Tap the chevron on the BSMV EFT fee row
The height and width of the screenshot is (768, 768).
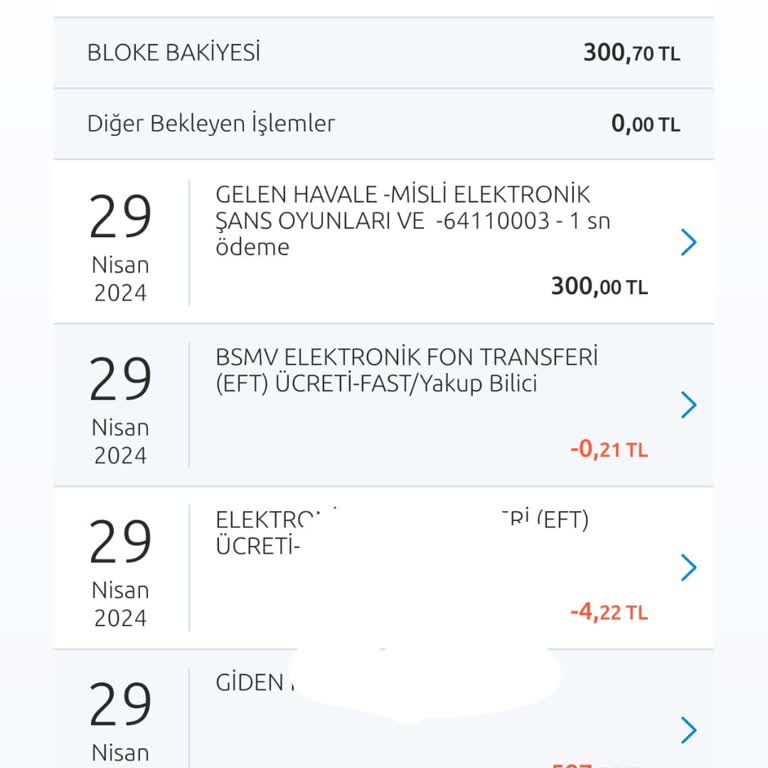click(688, 405)
